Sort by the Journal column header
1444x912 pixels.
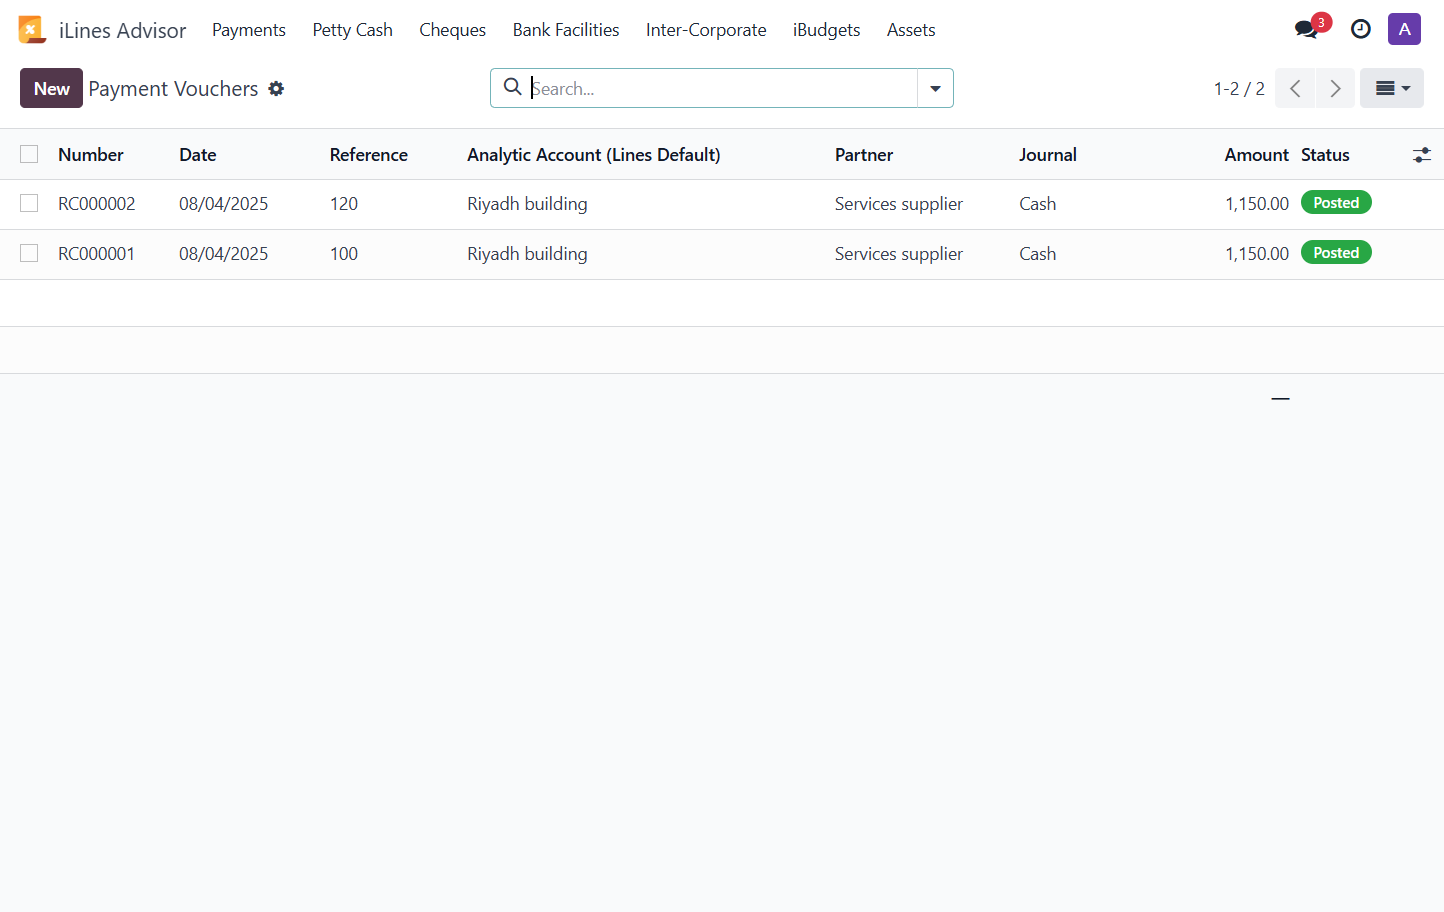(x=1048, y=155)
